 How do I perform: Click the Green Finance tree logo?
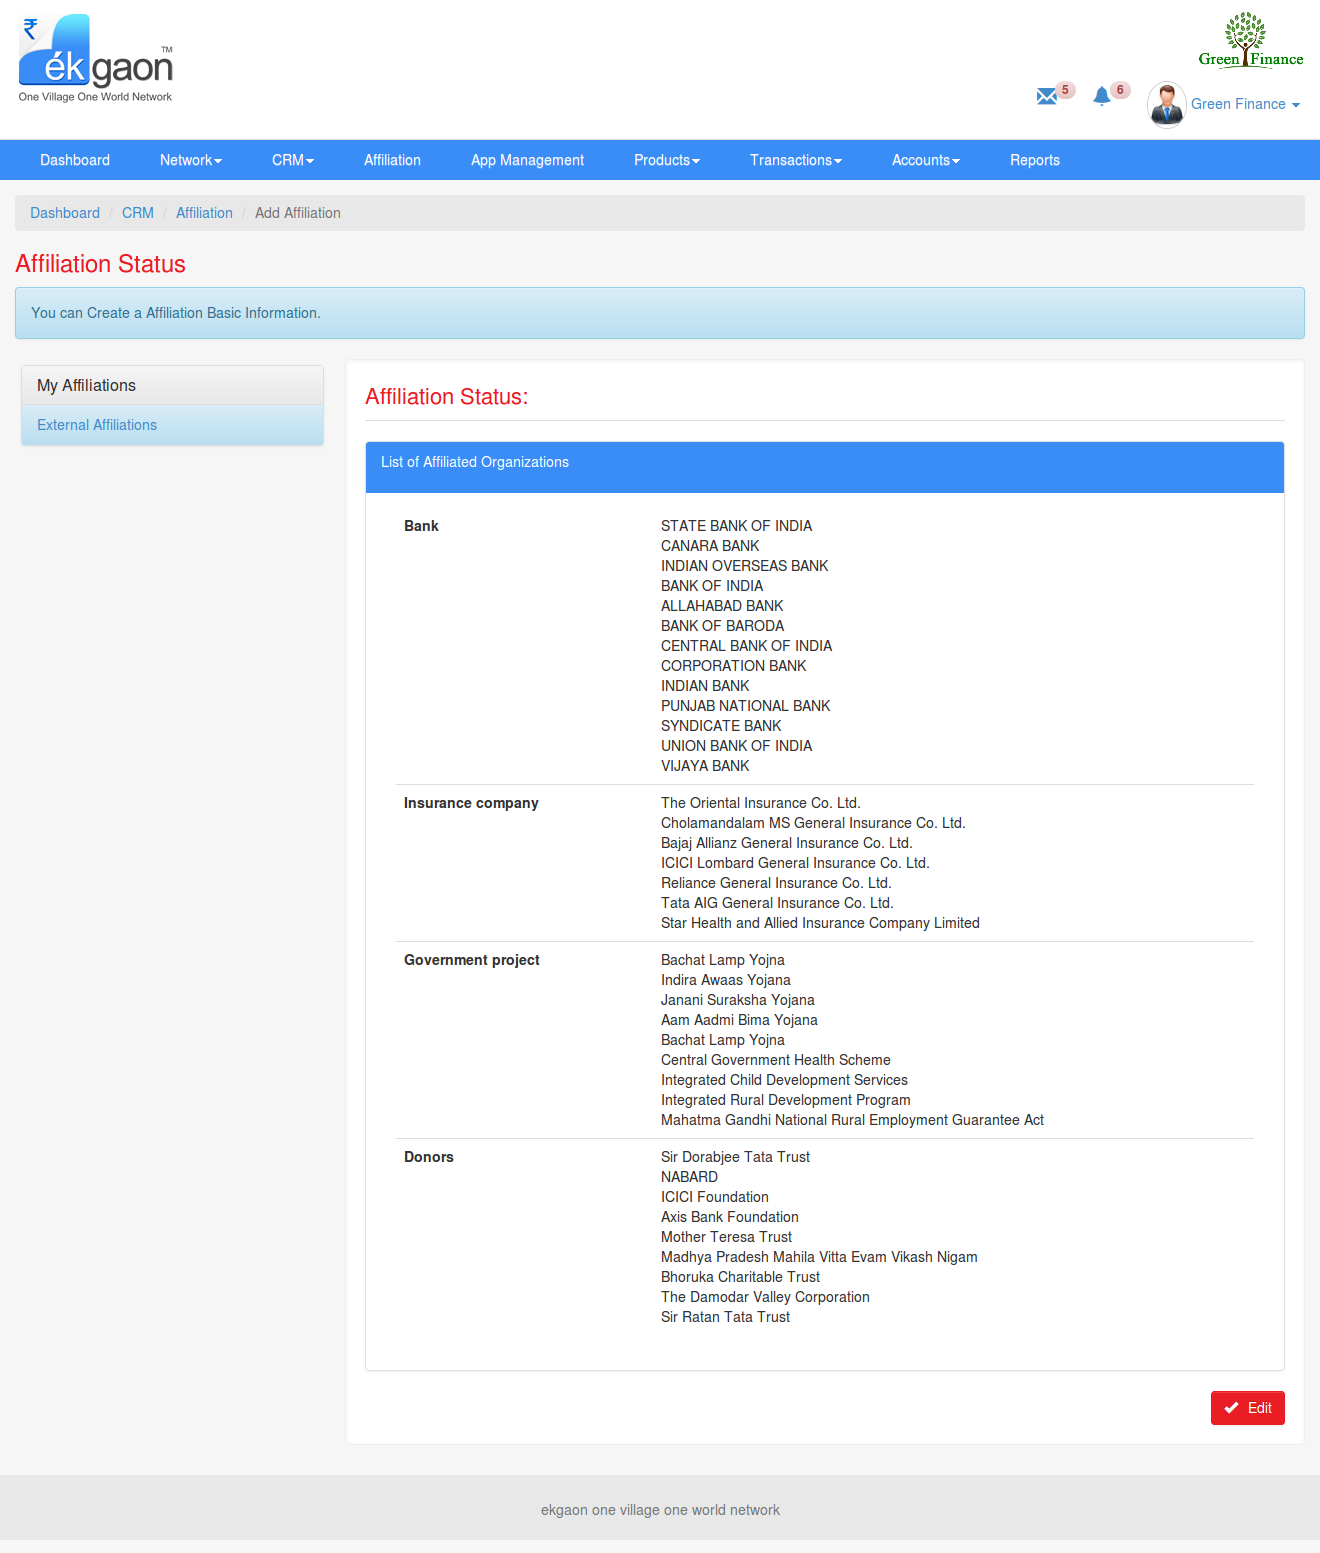coord(1251,40)
